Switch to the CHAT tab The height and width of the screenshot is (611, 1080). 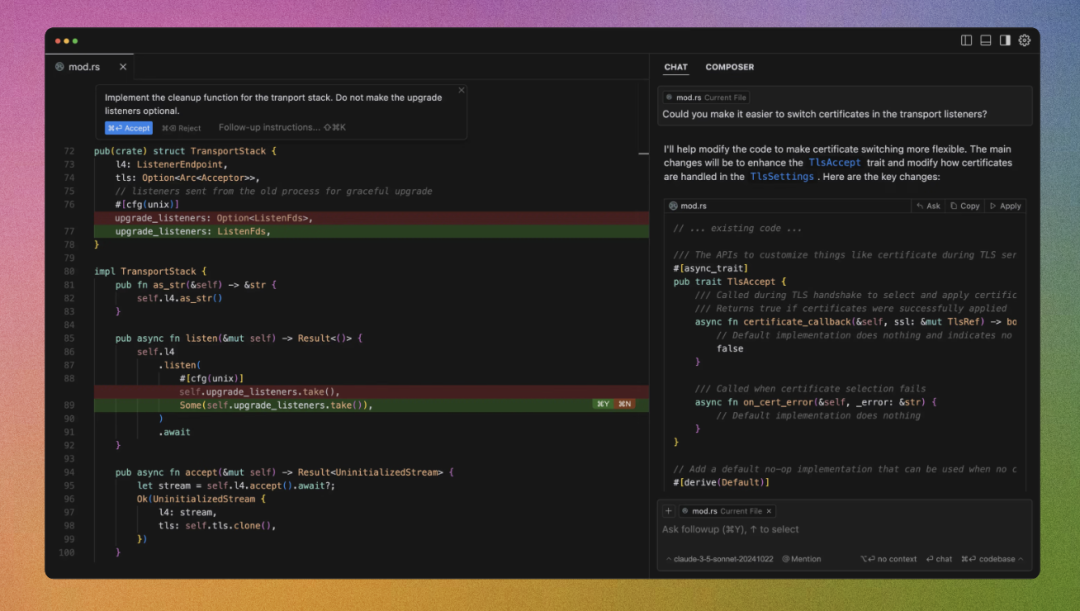coord(676,67)
